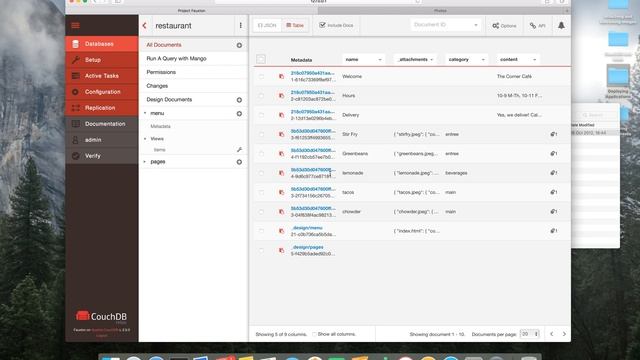Screen dimensions: 640x360
Task: Select checkbox for Hours document
Action: (x=261, y=96)
